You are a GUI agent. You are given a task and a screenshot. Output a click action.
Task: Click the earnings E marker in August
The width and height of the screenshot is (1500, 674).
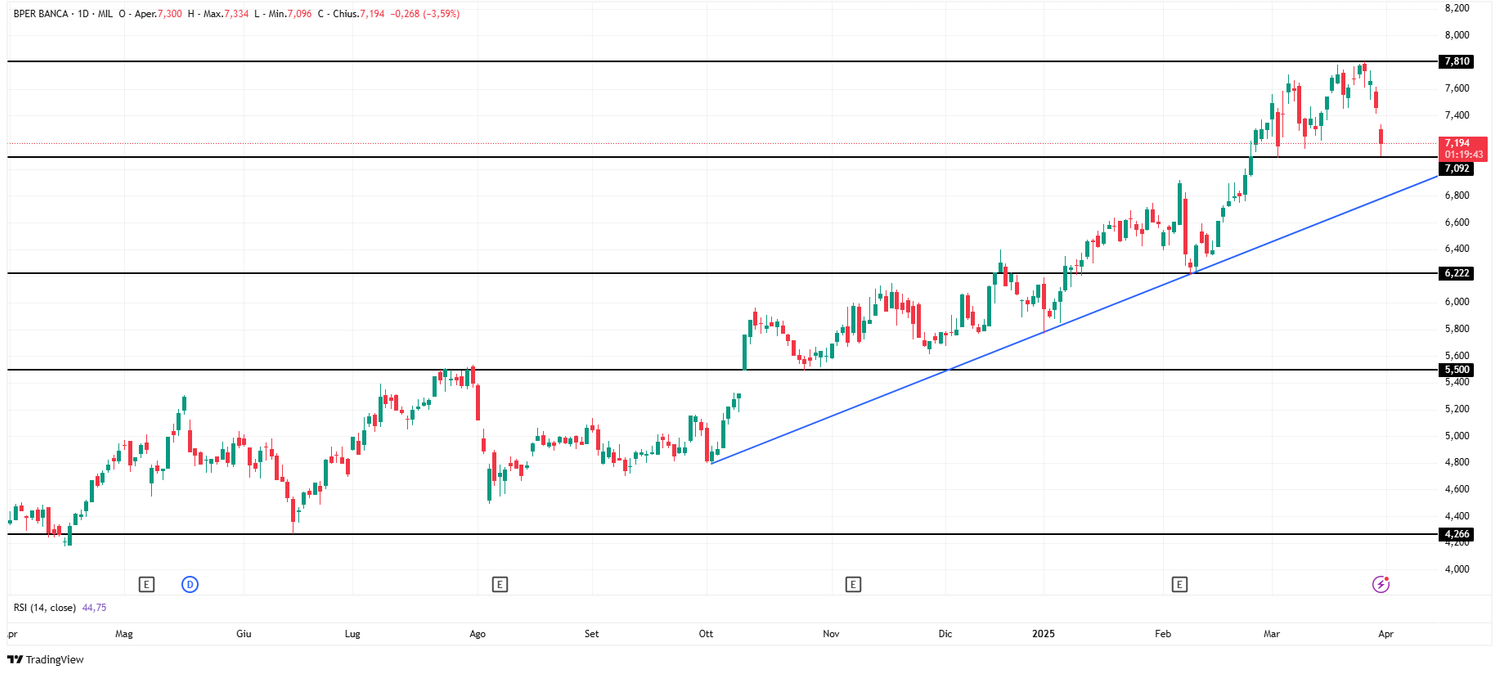click(500, 584)
